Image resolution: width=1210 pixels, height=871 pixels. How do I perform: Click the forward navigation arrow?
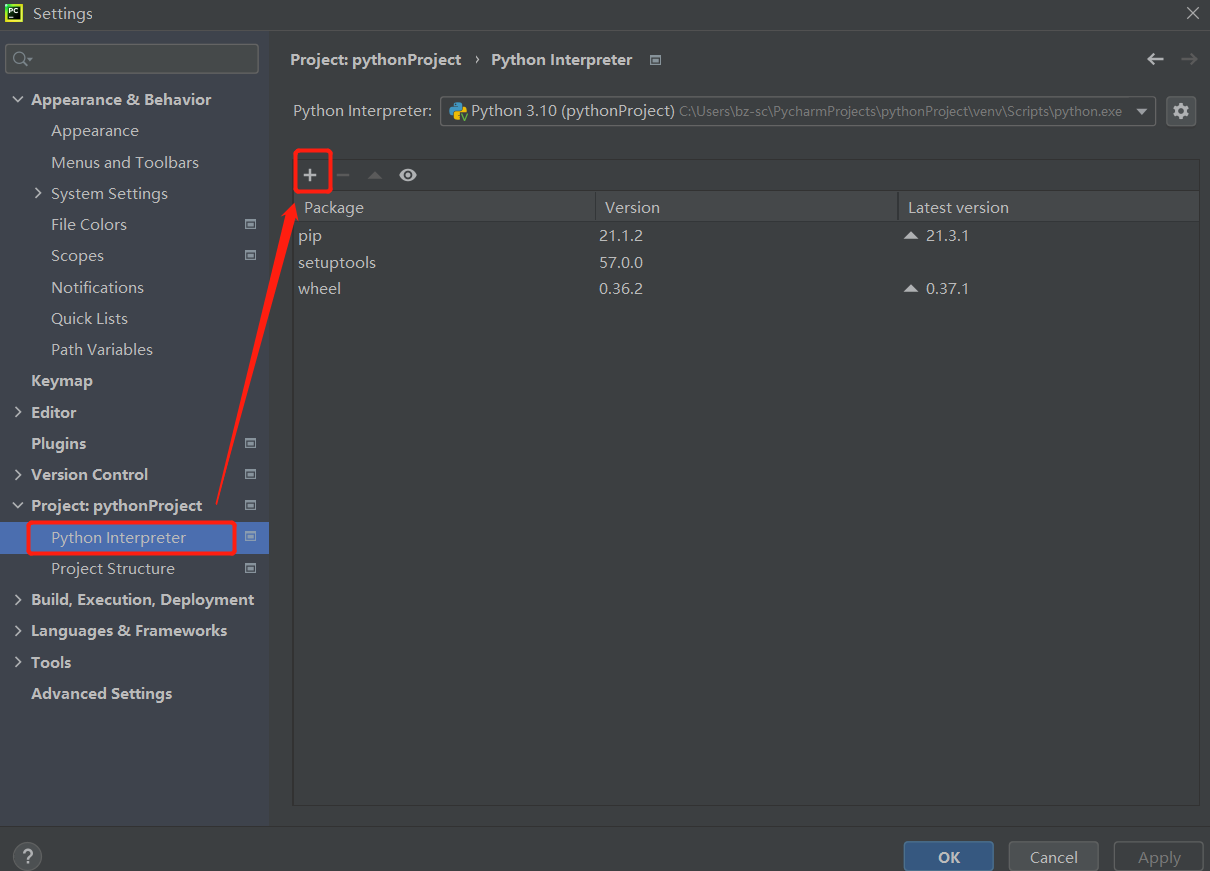click(x=1189, y=60)
